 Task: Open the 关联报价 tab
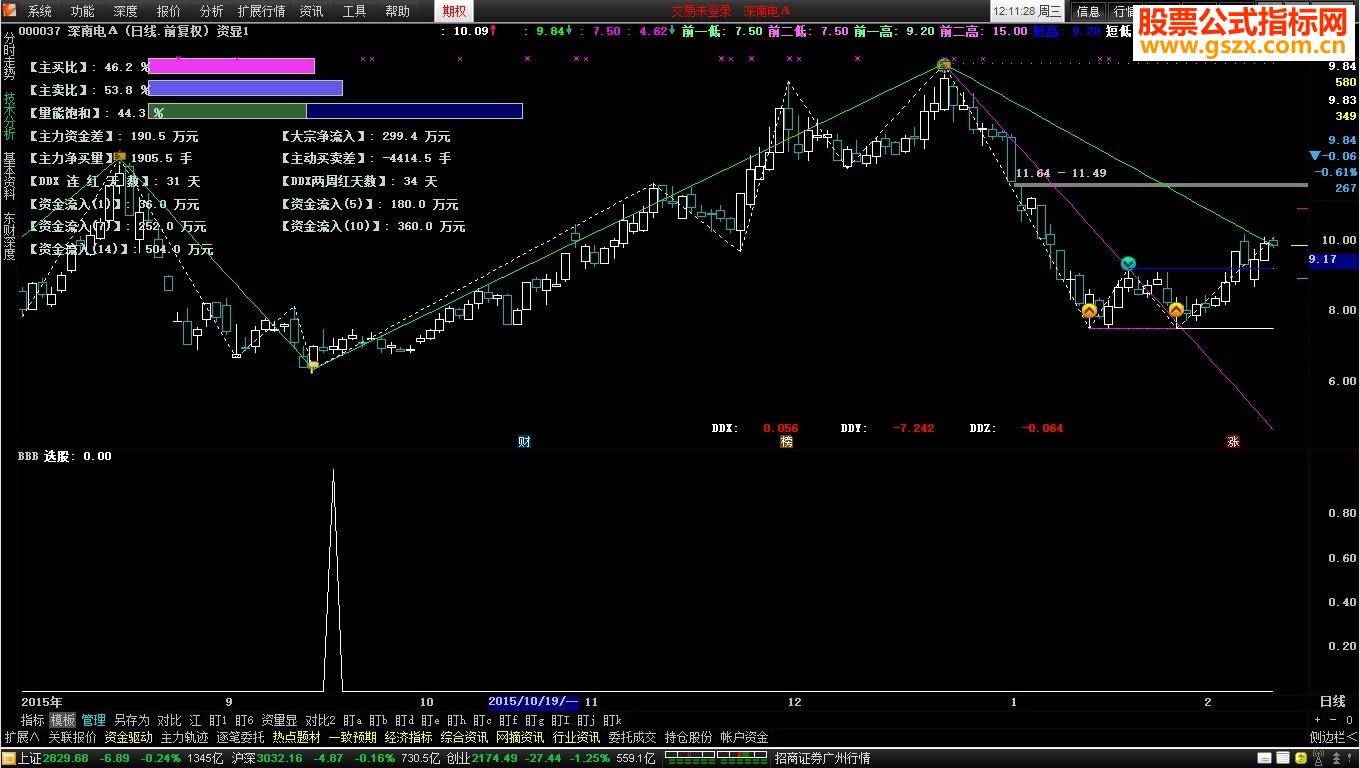72,737
